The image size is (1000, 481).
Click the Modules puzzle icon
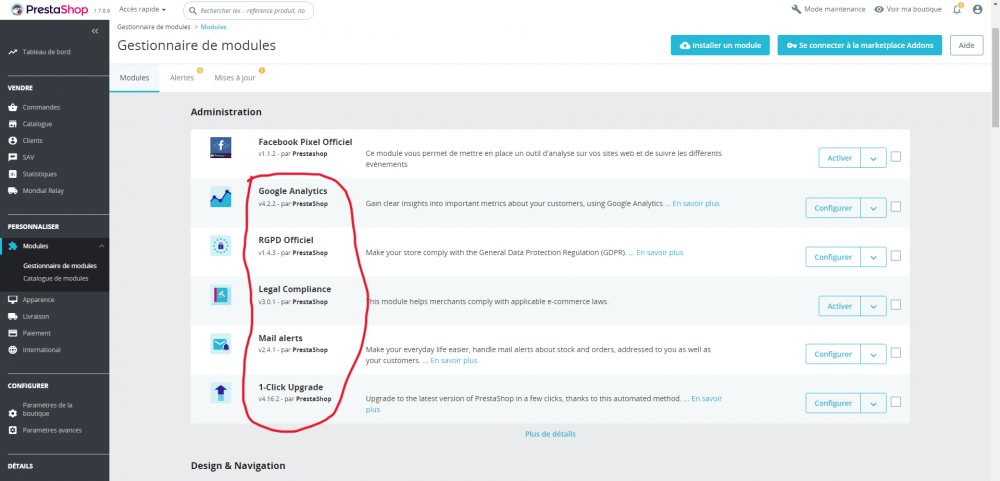[13, 246]
